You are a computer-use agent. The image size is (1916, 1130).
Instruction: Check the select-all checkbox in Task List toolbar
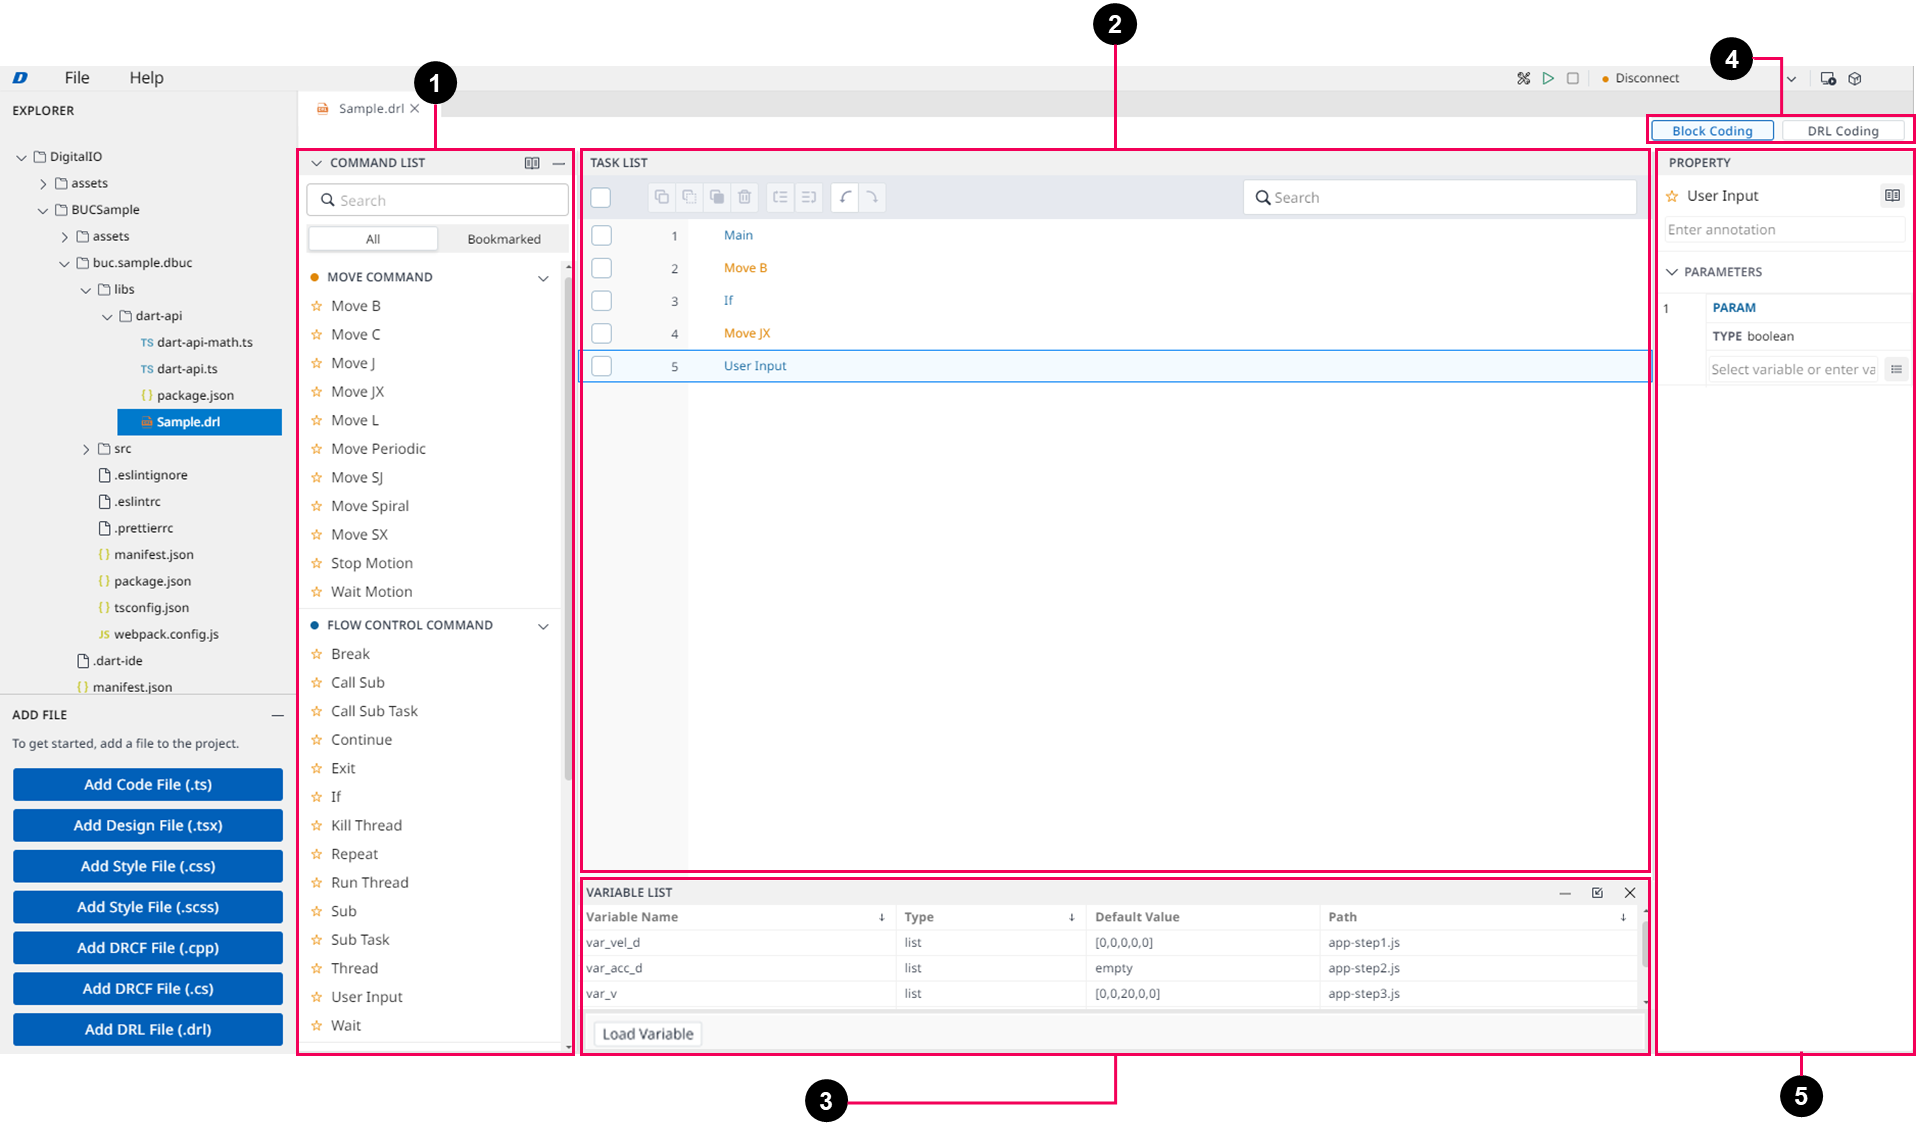[601, 197]
